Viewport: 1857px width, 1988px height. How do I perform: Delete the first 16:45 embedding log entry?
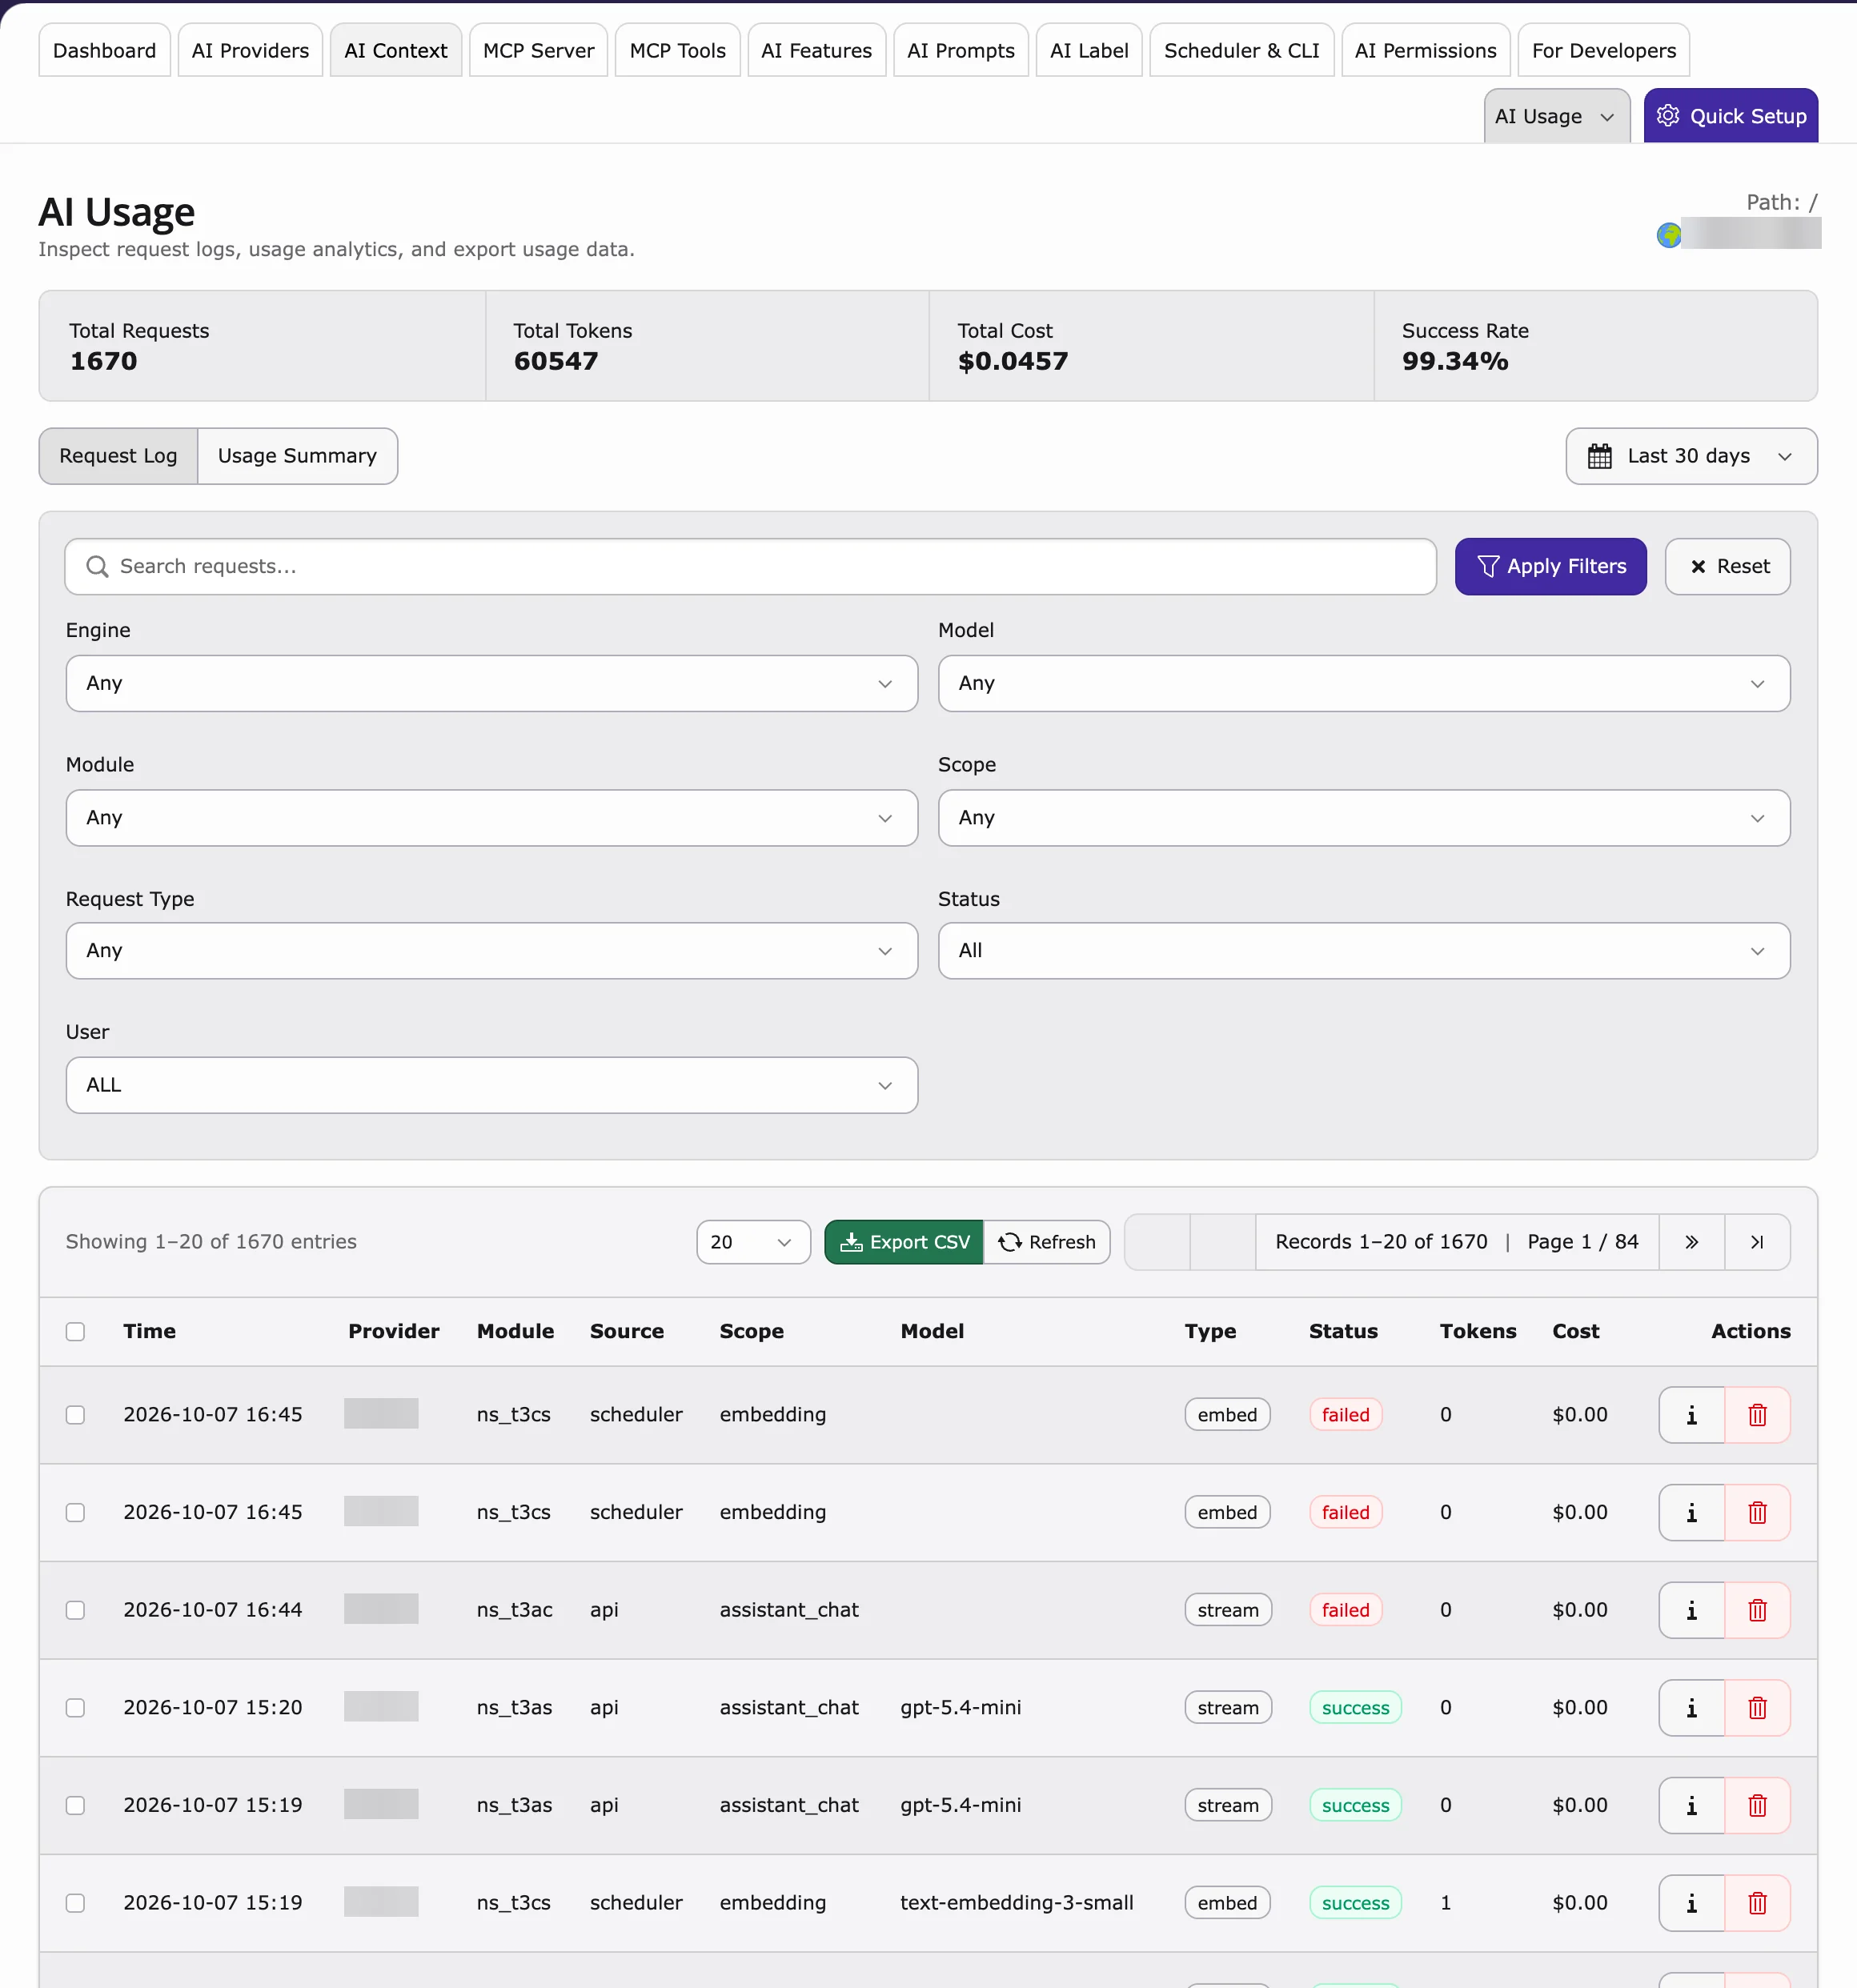pos(1757,1414)
